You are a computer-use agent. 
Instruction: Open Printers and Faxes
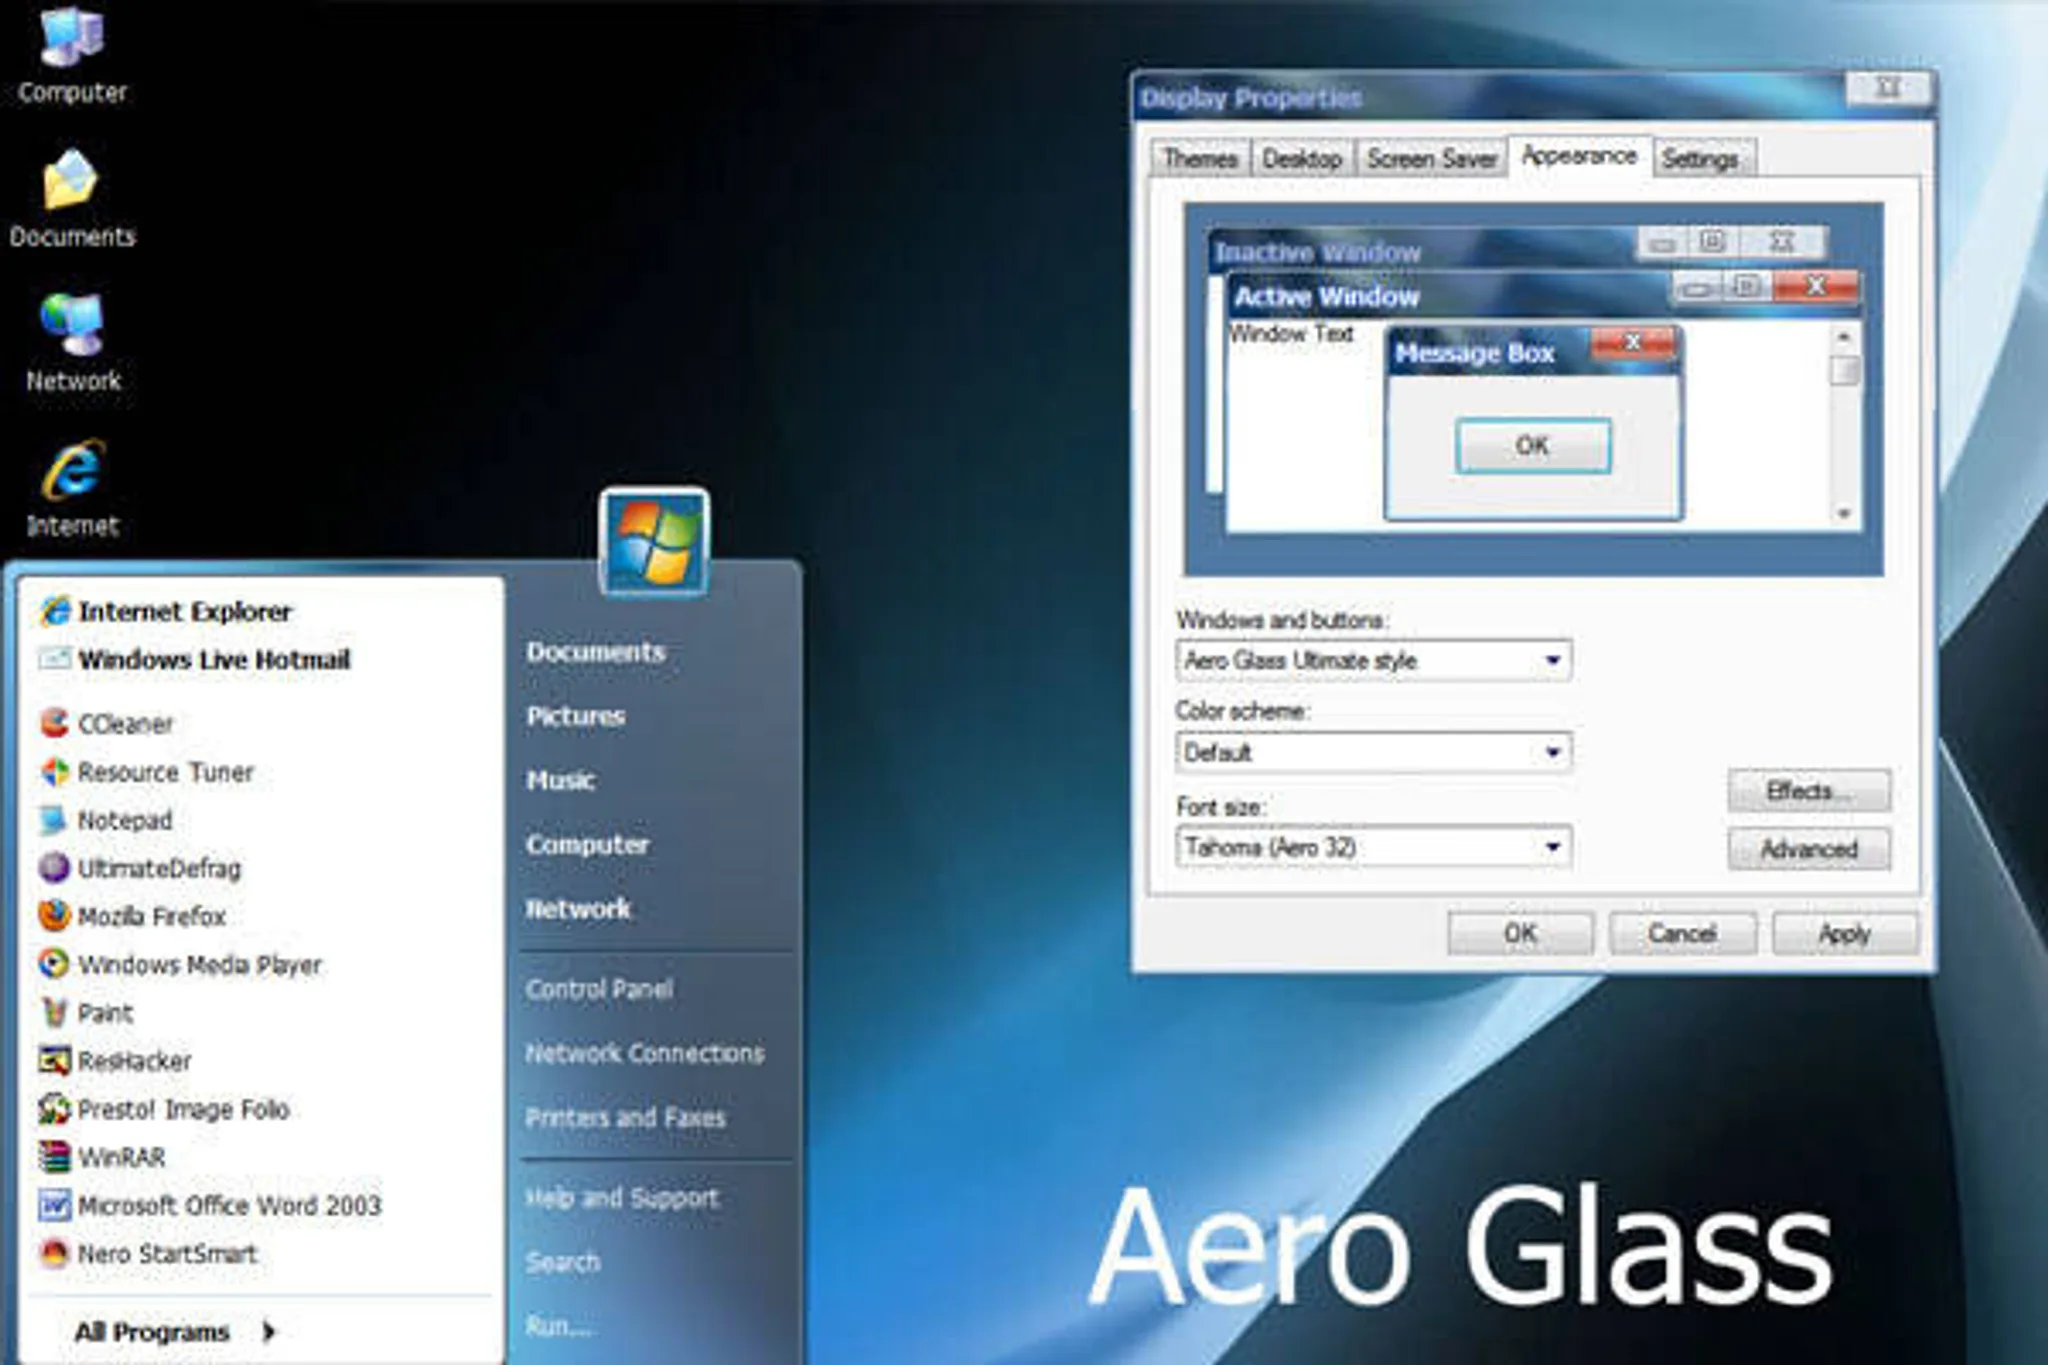[626, 1117]
